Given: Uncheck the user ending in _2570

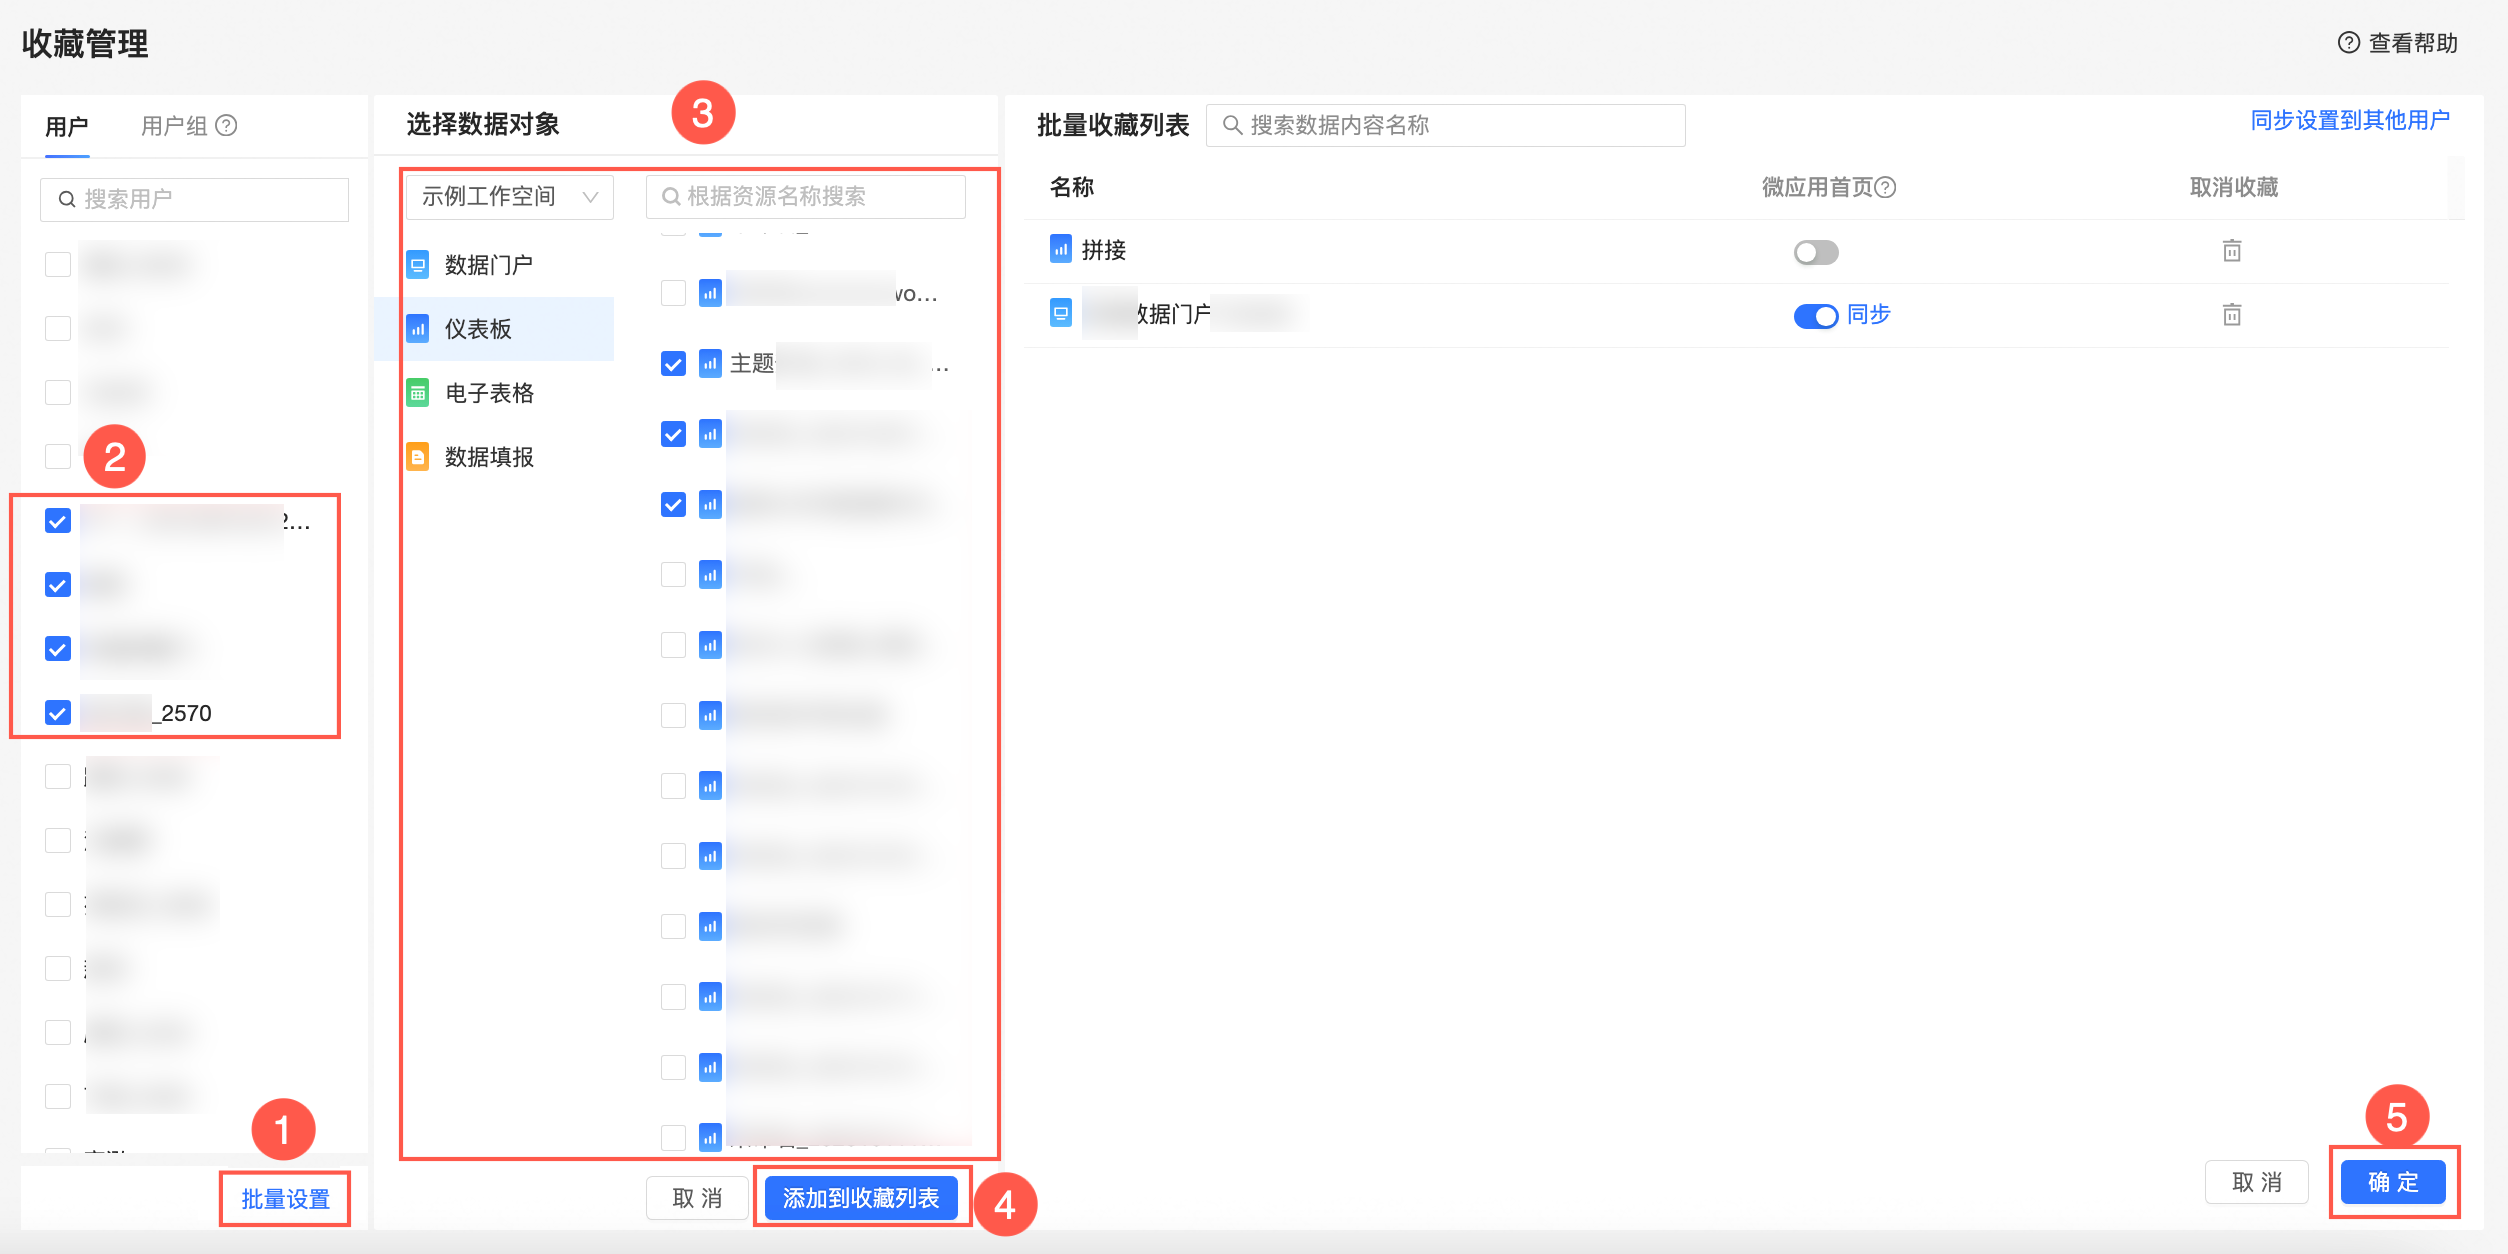Looking at the screenshot, I should [58, 713].
